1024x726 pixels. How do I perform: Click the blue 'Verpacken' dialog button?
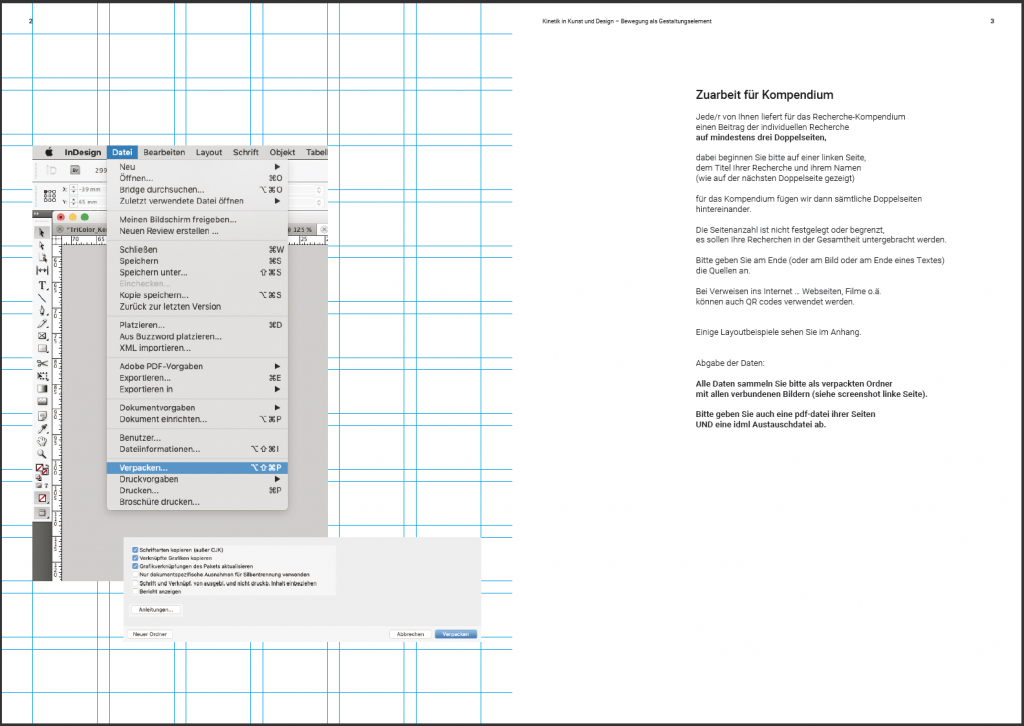(456, 634)
